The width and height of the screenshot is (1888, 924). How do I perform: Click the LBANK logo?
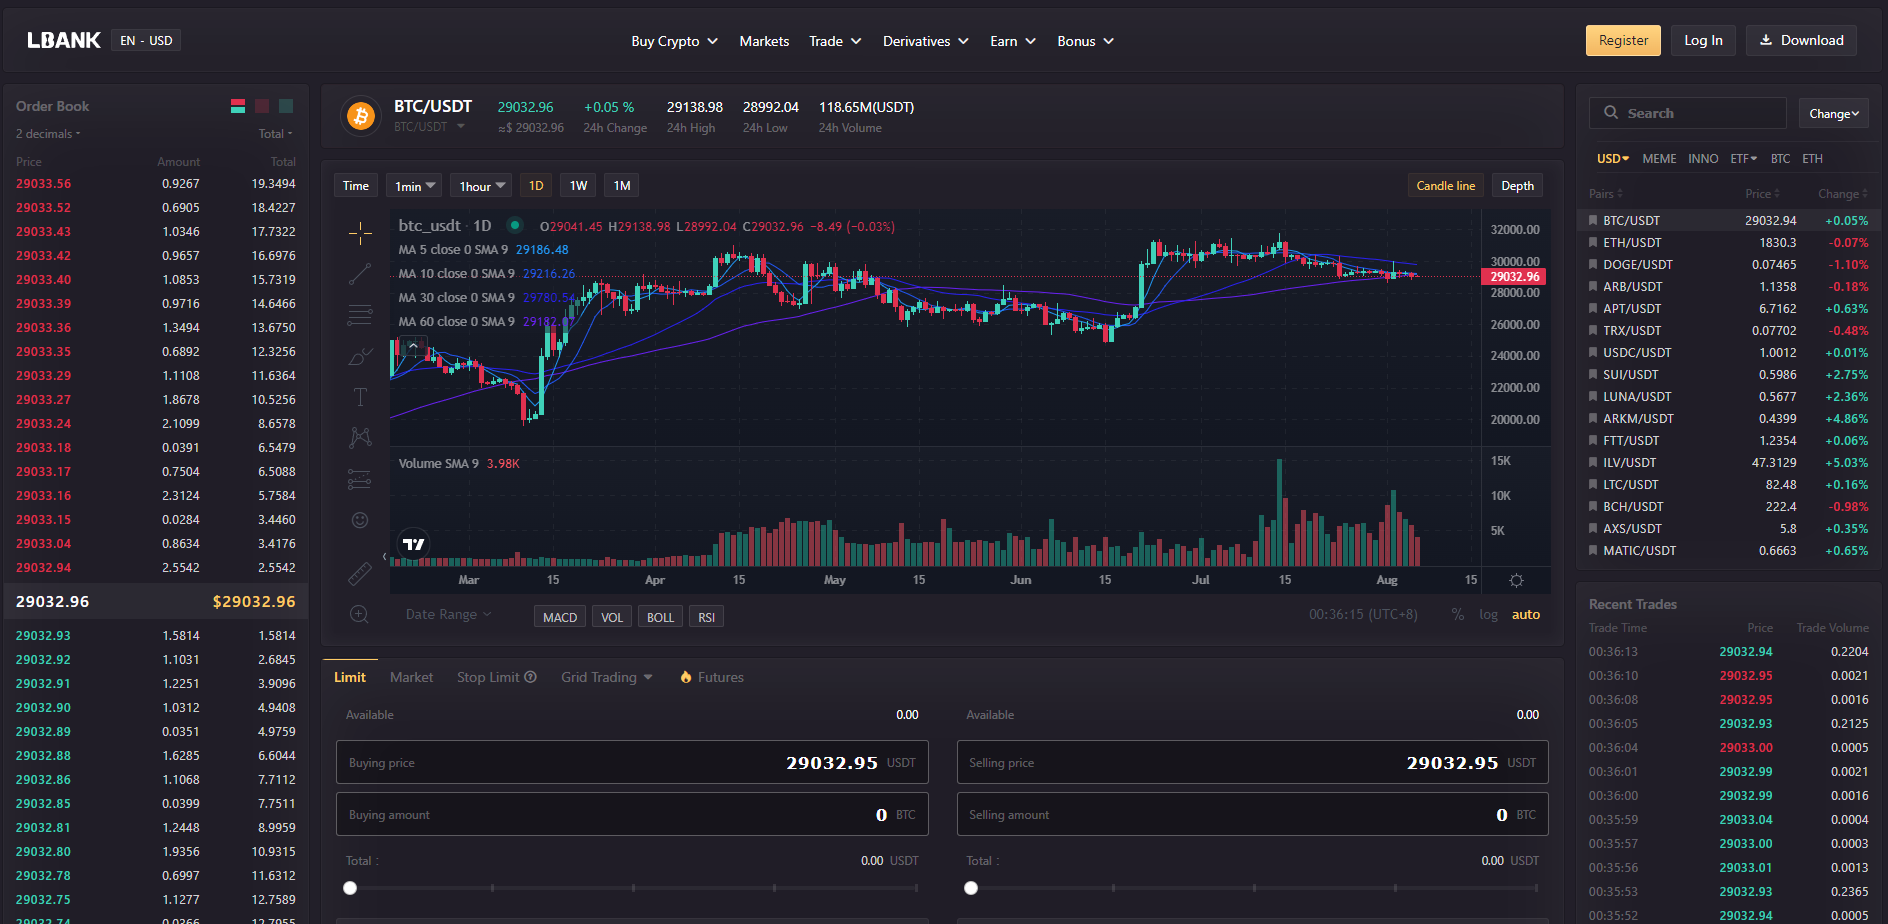click(x=63, y=40)
